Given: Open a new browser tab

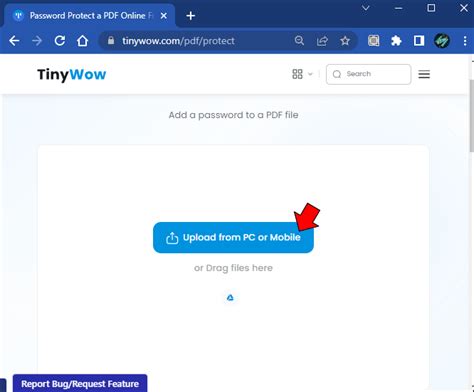Looking at the screenshot, I should 191,16.
